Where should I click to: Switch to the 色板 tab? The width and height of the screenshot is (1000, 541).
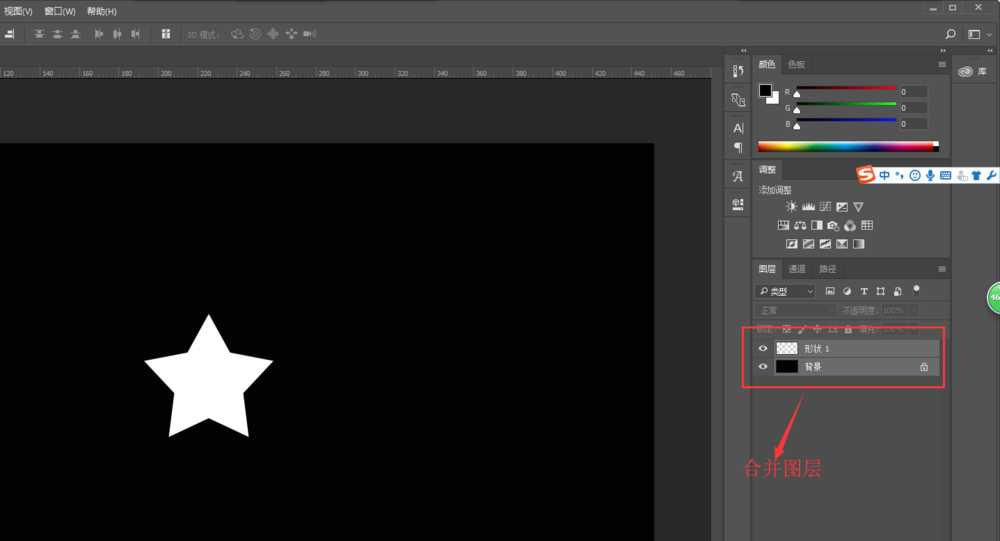[796, 64]
